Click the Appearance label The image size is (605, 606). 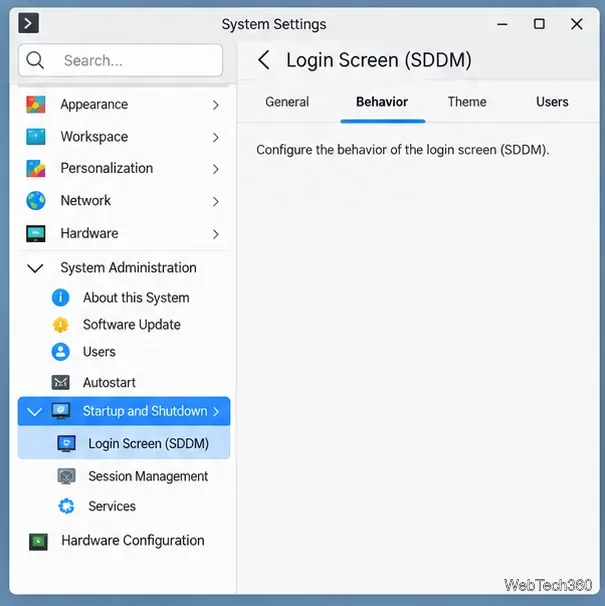[x=94, y=105]
